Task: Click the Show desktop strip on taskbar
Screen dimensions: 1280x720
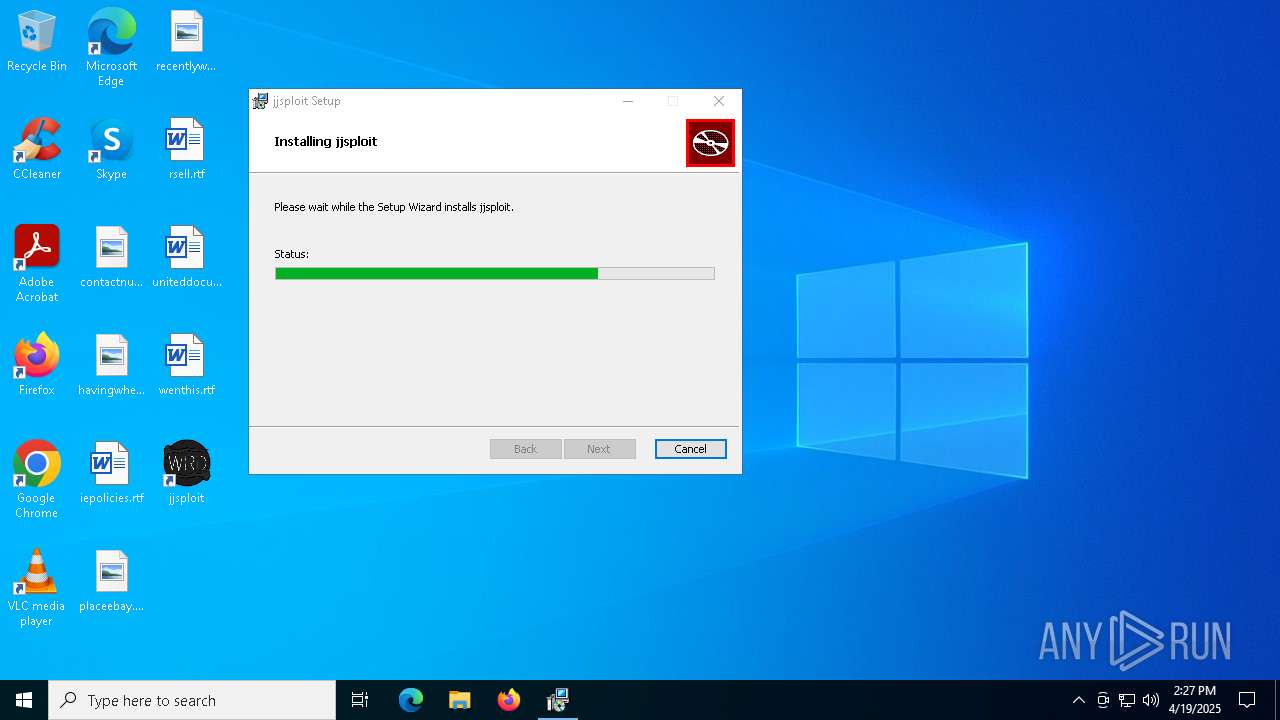Action: pyautogui.click(x=1277, y=700)
